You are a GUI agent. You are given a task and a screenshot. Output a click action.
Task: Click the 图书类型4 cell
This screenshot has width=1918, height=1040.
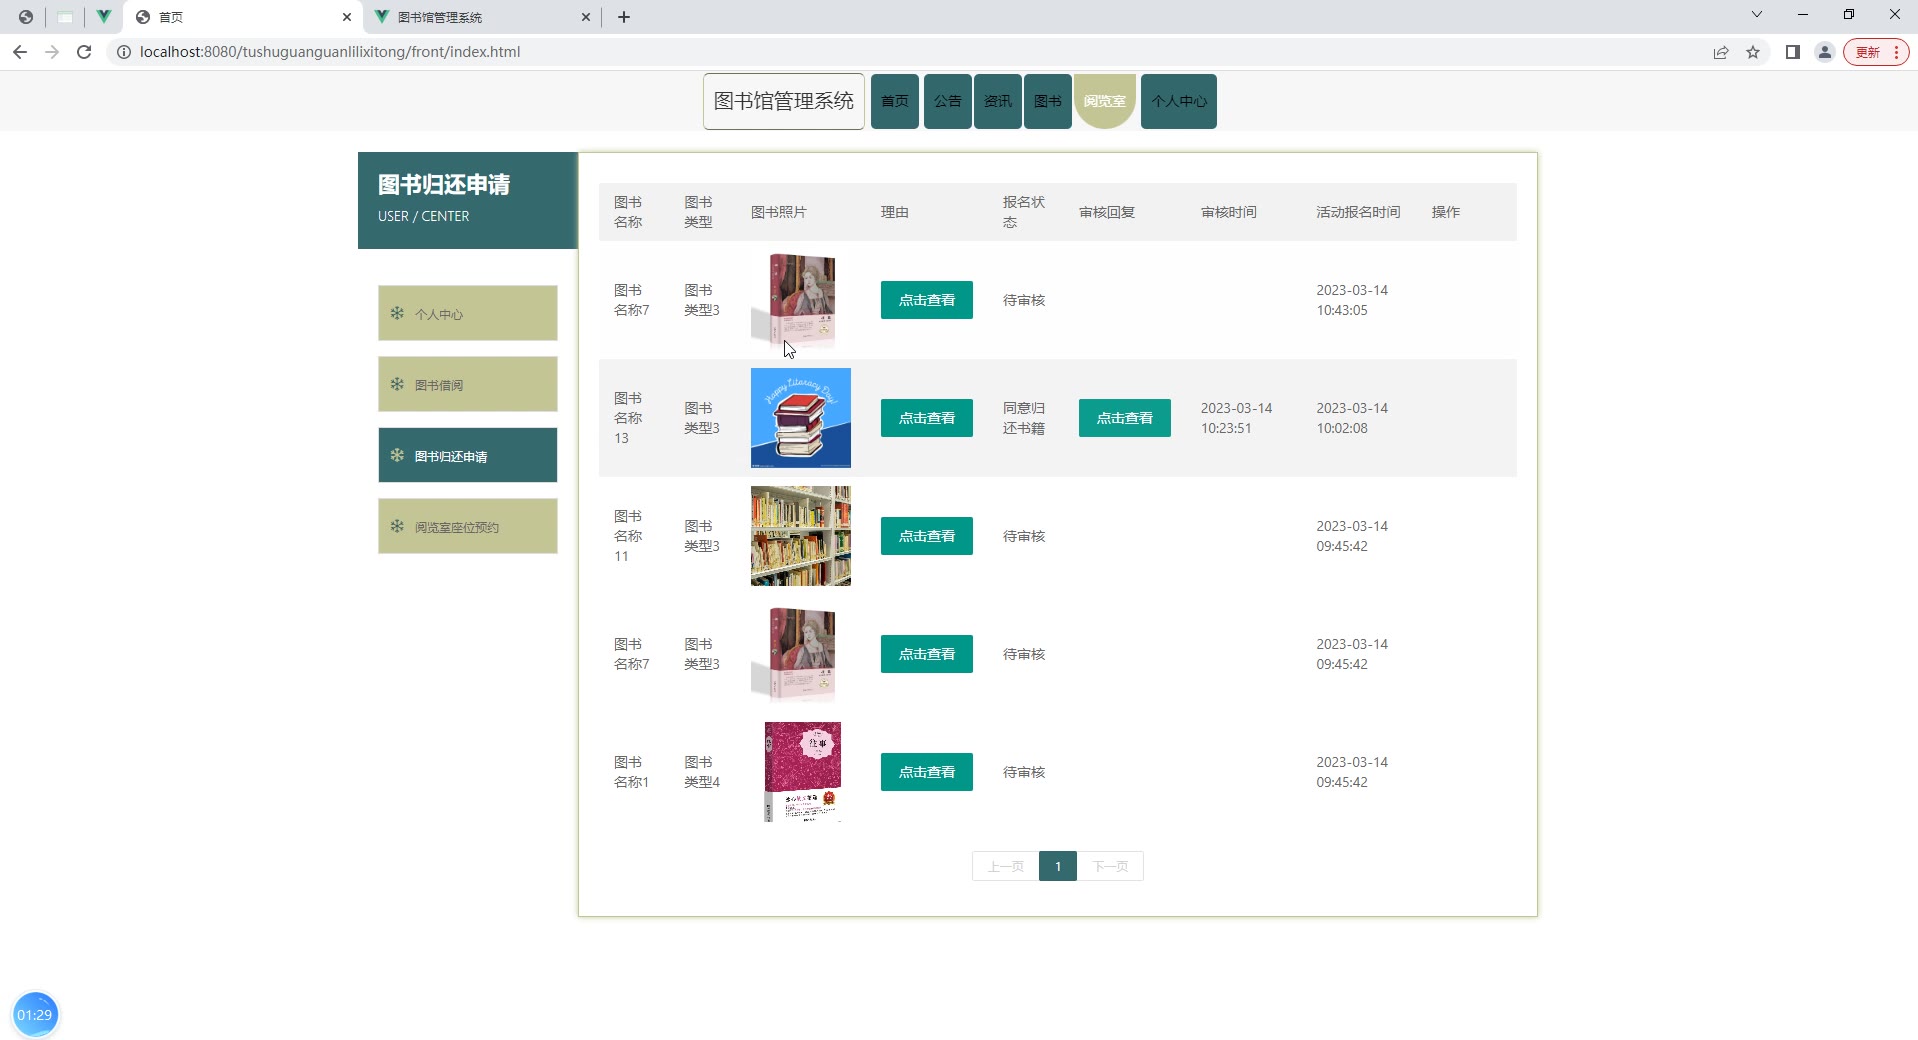tap(702, 772)
